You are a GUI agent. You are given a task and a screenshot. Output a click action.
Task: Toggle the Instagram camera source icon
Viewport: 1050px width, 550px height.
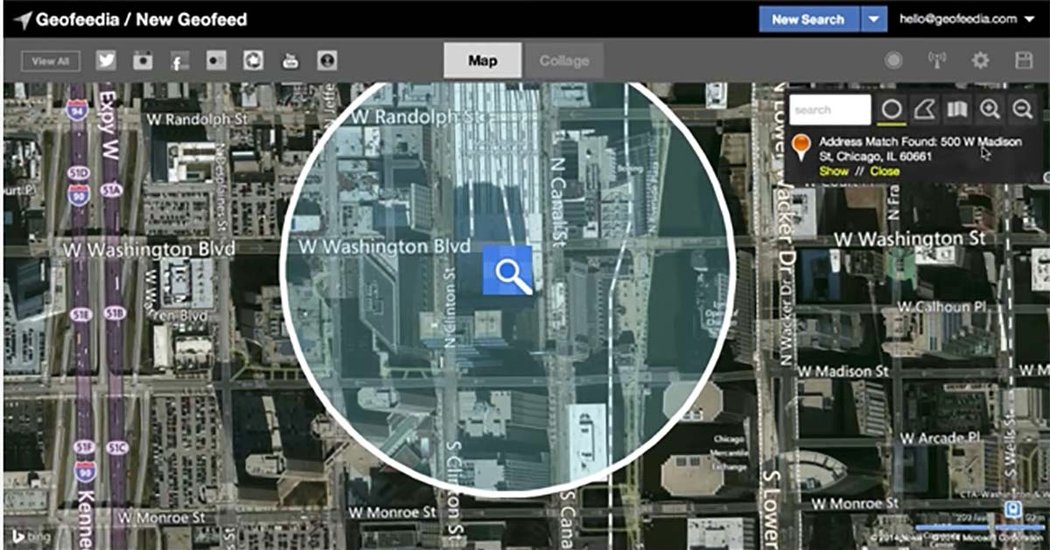(x=143, y=61)
